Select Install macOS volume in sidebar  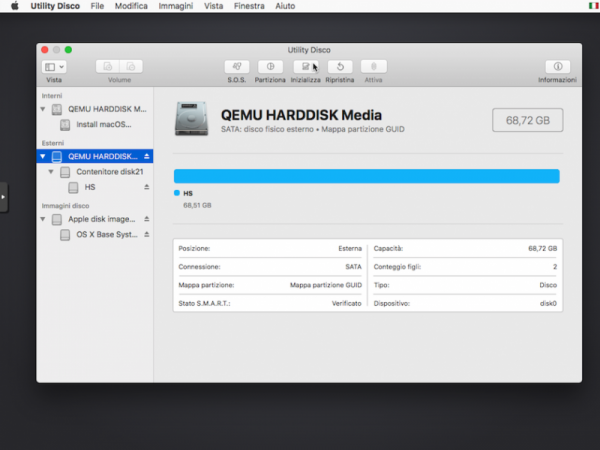coord(103,125)
